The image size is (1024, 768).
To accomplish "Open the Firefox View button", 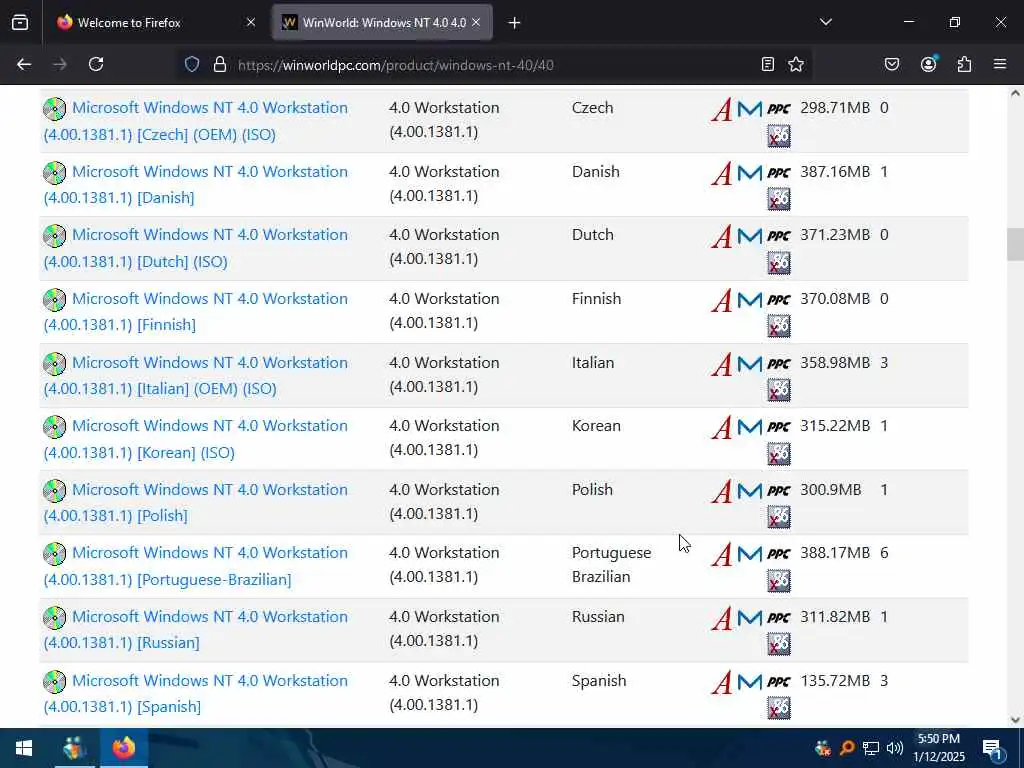I will 20,22.
